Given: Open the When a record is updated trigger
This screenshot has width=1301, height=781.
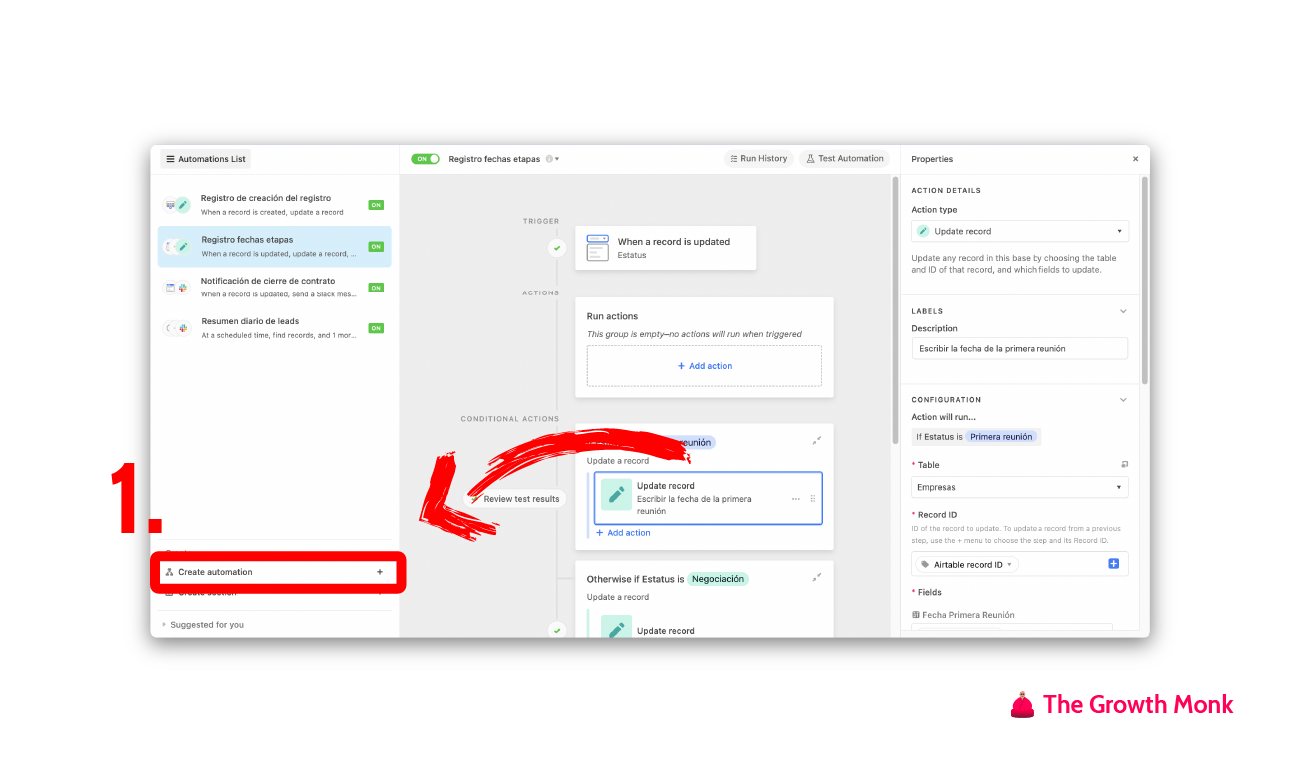Looking at the screenshot, I should click(665, 248).
